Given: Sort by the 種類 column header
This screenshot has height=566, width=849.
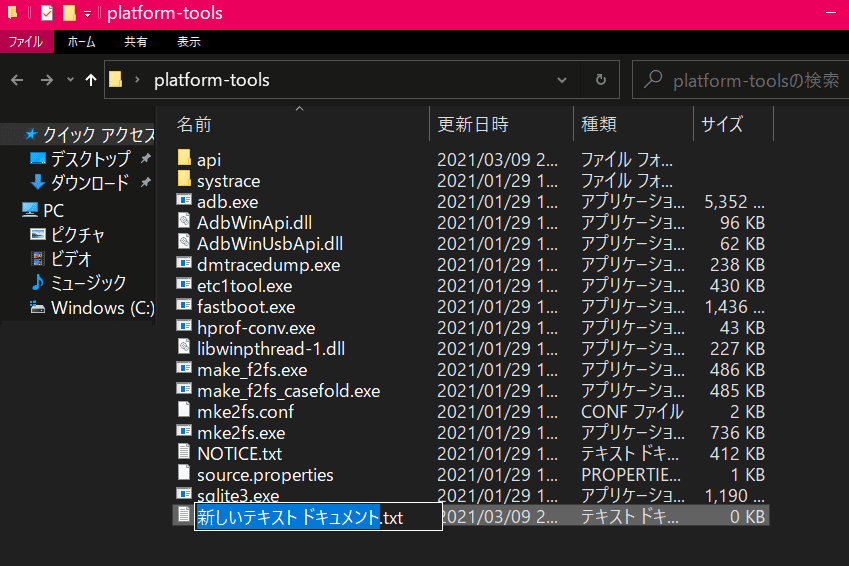Looking at the screenshot, I should pyautogui.click(x=599, y=125).
